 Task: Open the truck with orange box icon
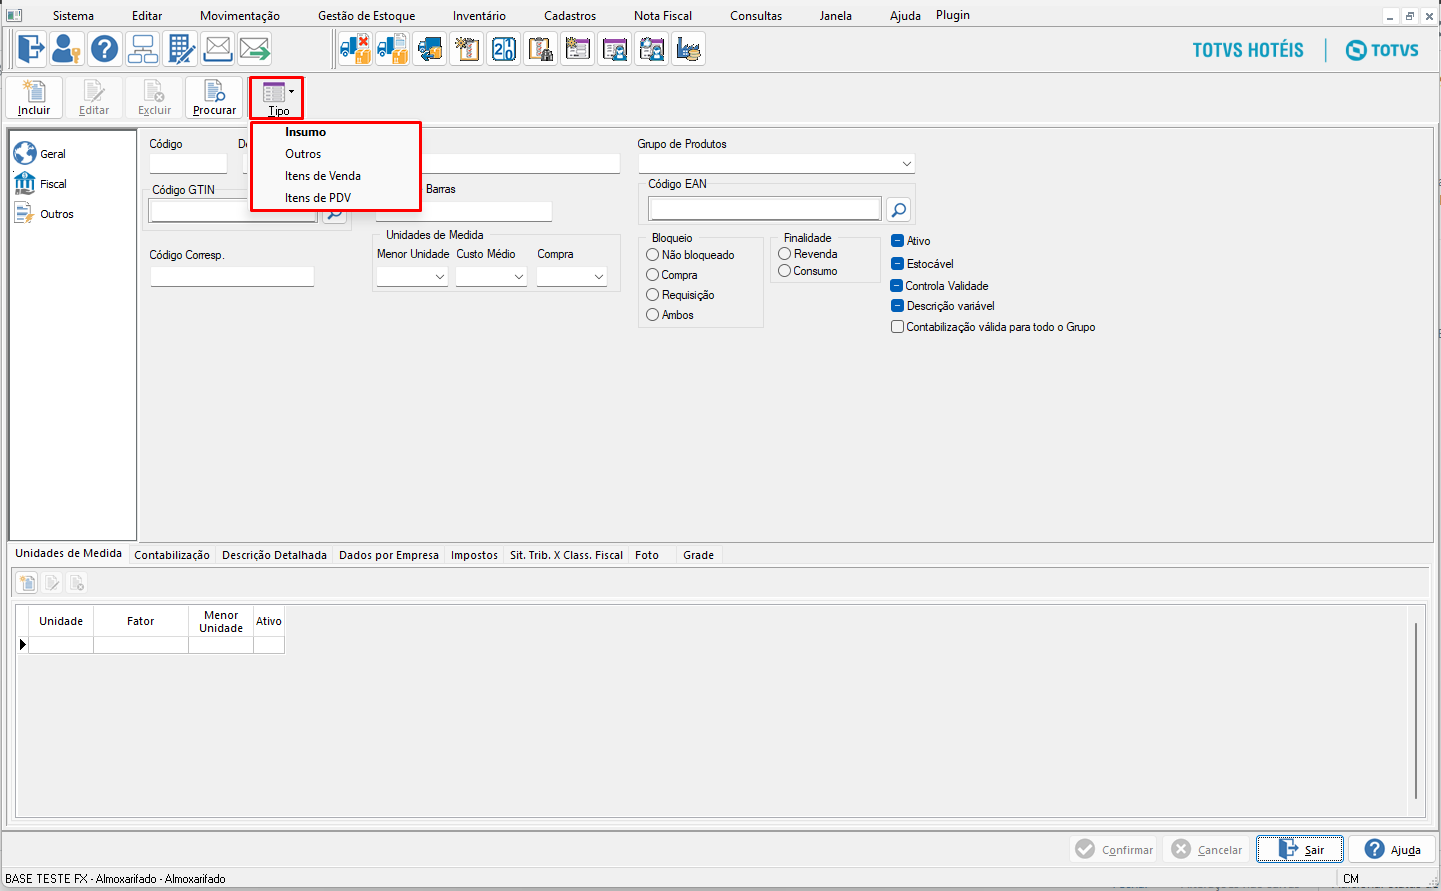pos(429,48)
